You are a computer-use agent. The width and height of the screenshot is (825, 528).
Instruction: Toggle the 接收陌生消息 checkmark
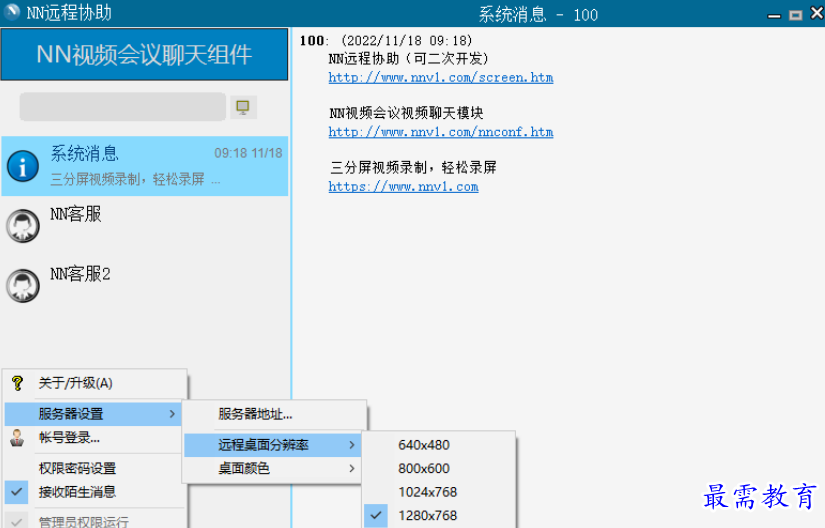16,492
